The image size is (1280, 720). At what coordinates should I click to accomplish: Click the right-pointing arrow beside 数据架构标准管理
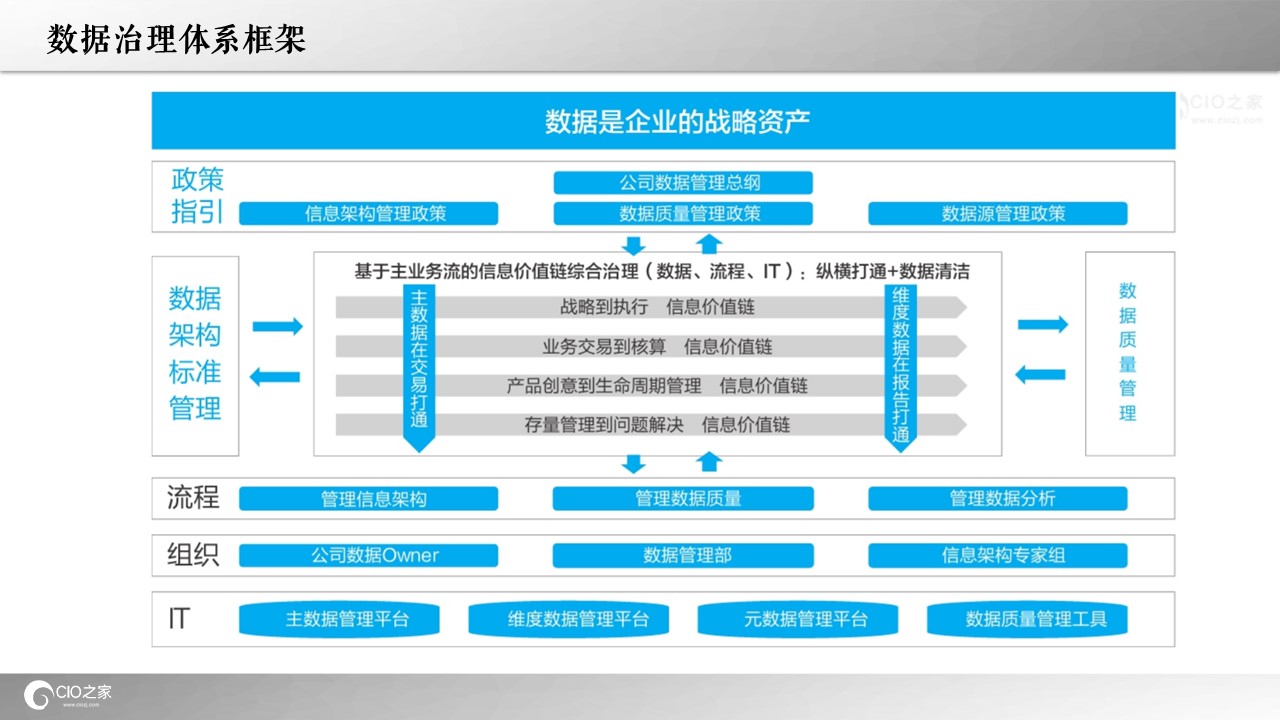277,327
